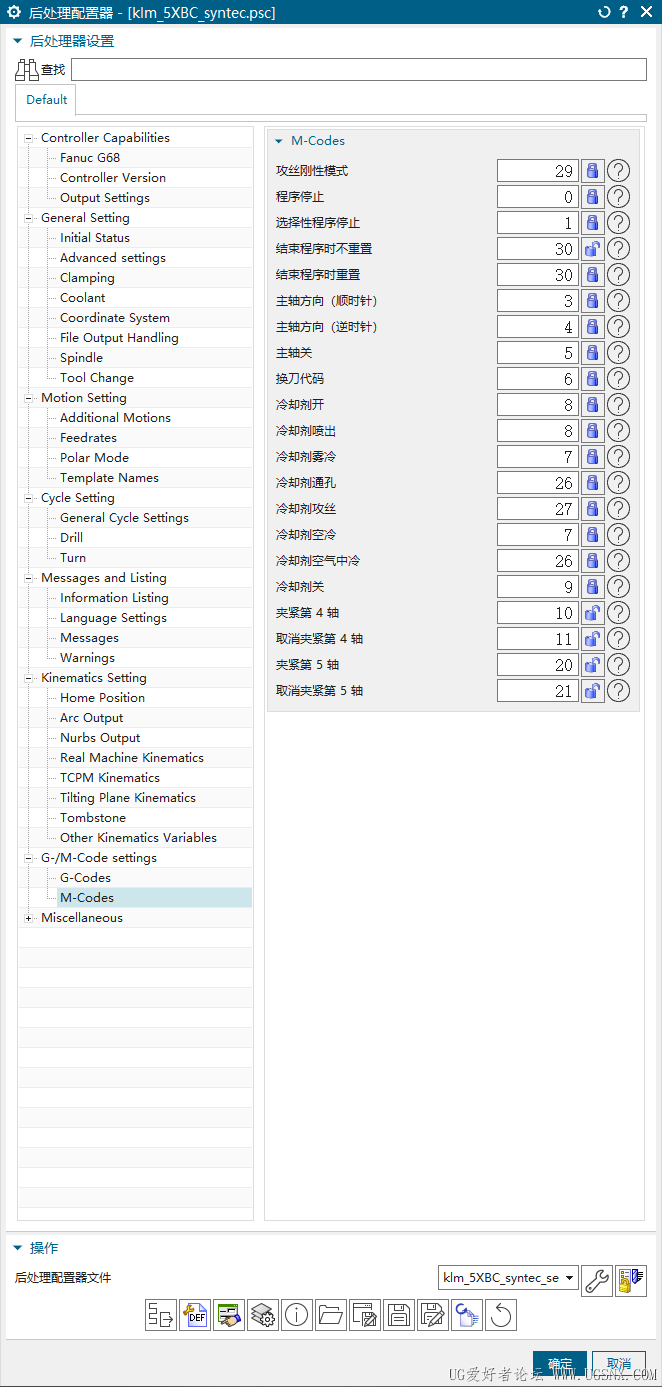Select Feedrates in the tree
The image size is (662, 1387).
pyautogui.click(x=88, y=438)
